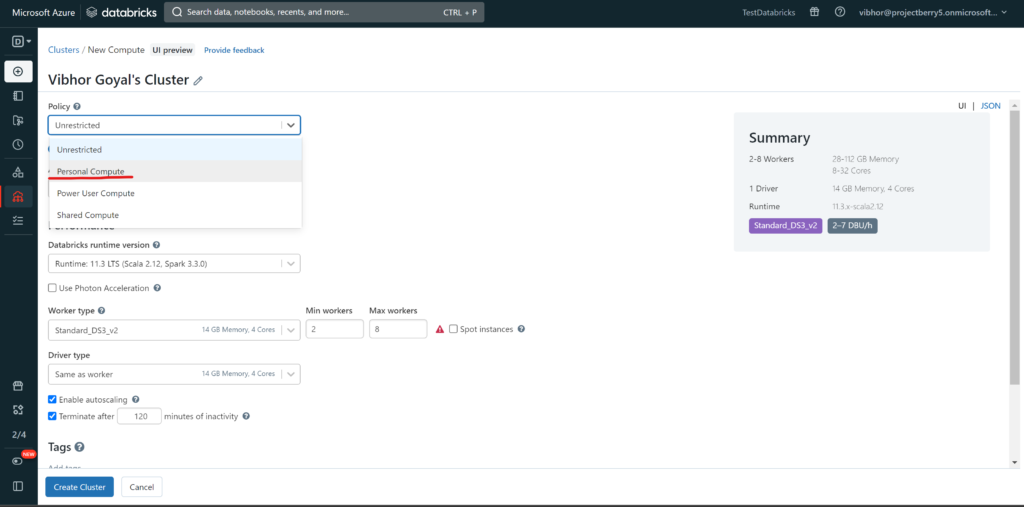The height and width of the screenshot is (507, 1024).
Task: Click inactivity termination help icon
Action: 246,416
